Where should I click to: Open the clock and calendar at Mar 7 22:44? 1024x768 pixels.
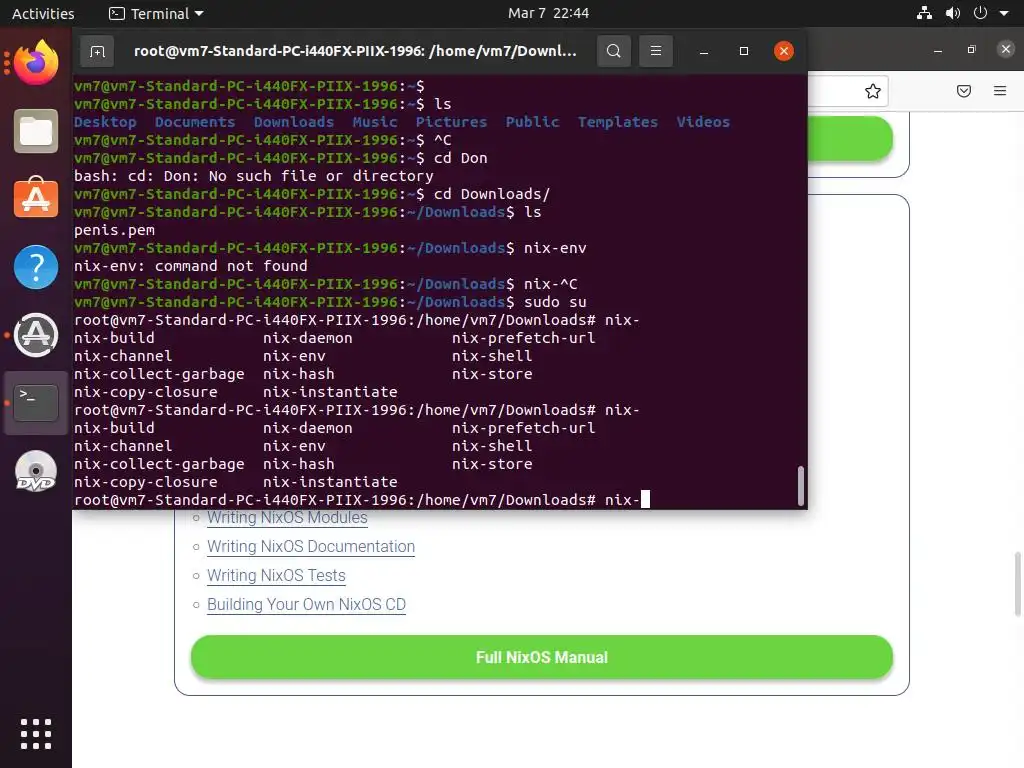point(549,13)
